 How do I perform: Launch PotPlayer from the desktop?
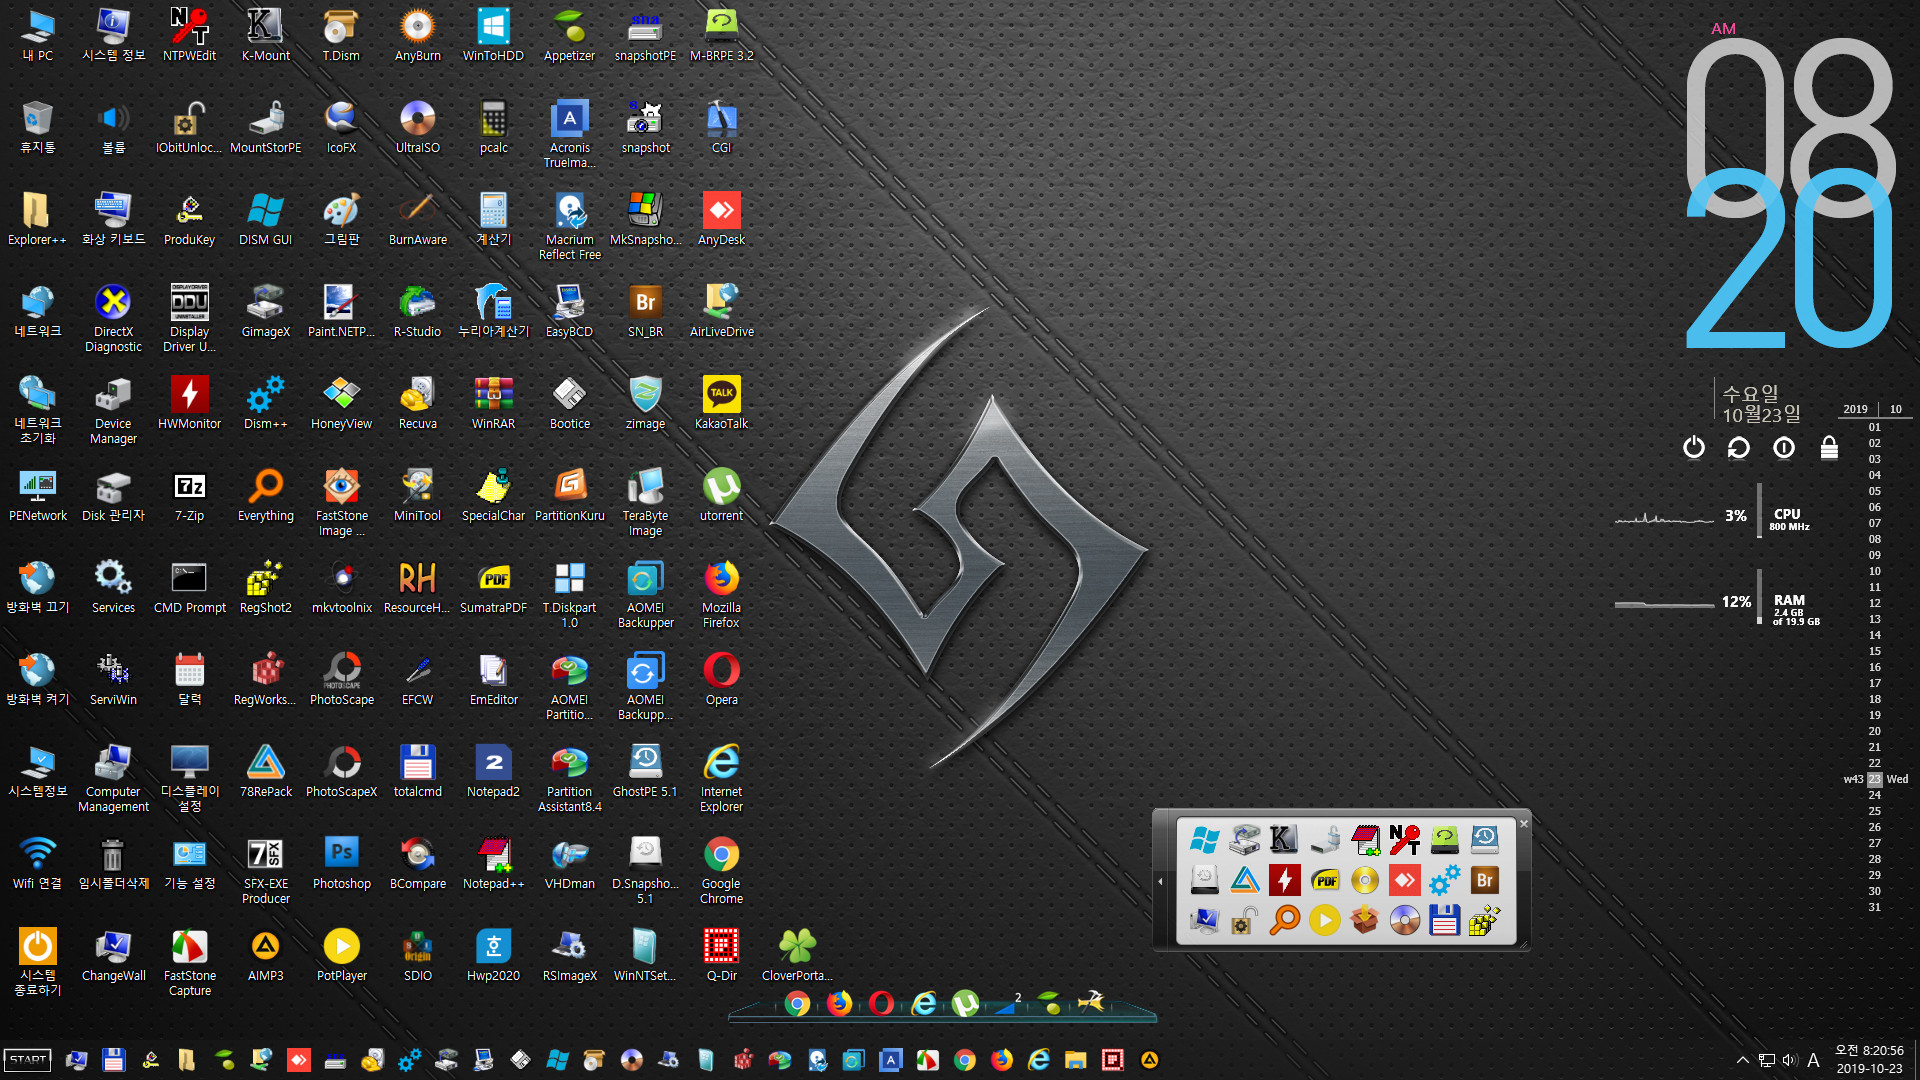coord(341,955)
